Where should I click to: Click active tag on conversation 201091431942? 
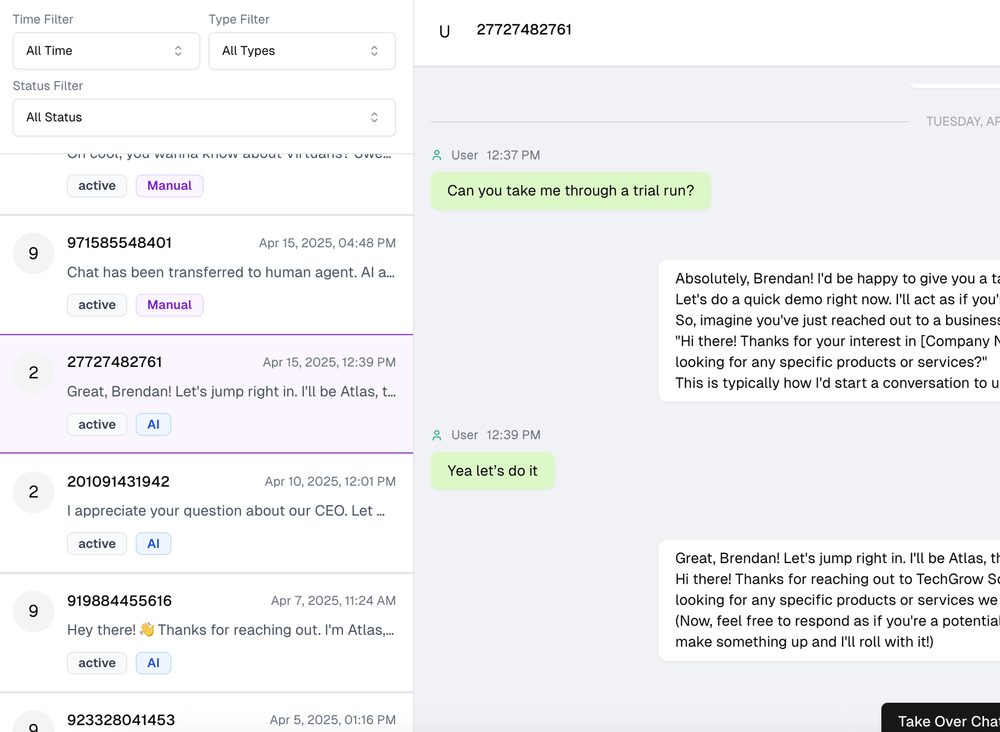point(97,544)
